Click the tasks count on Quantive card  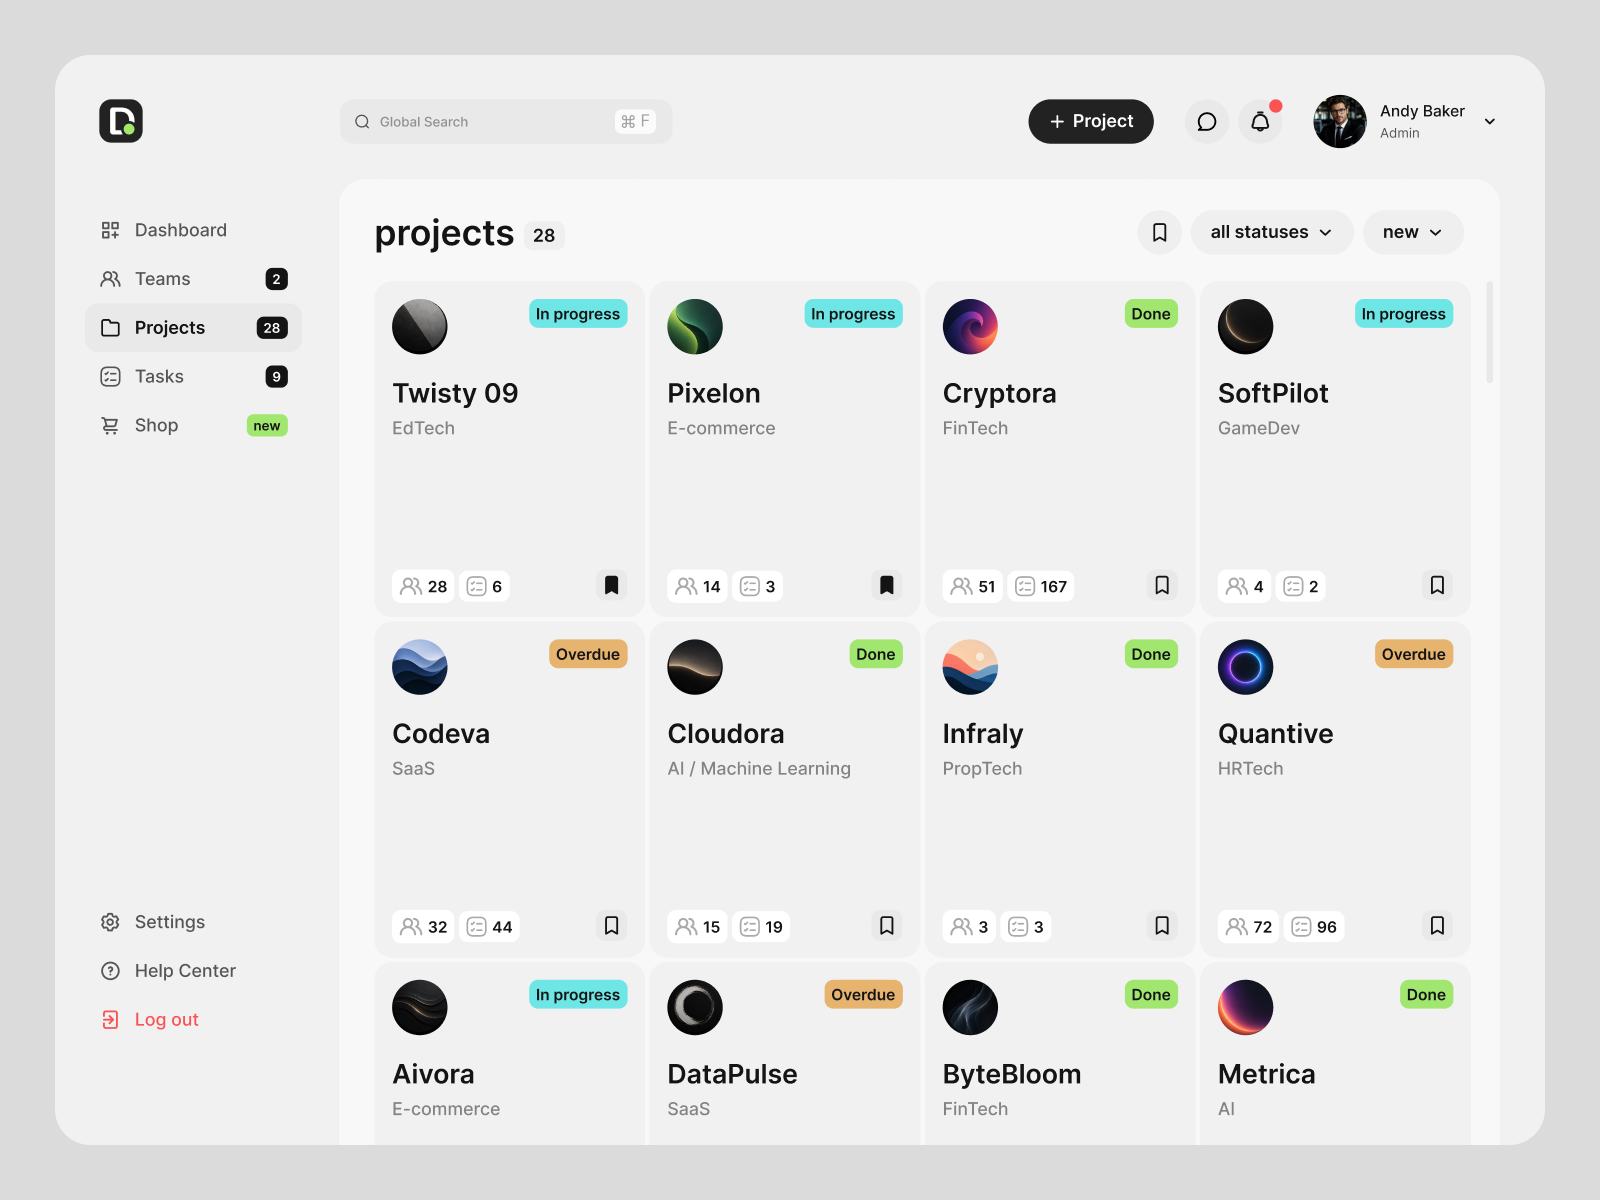[x=1314, y=927]
